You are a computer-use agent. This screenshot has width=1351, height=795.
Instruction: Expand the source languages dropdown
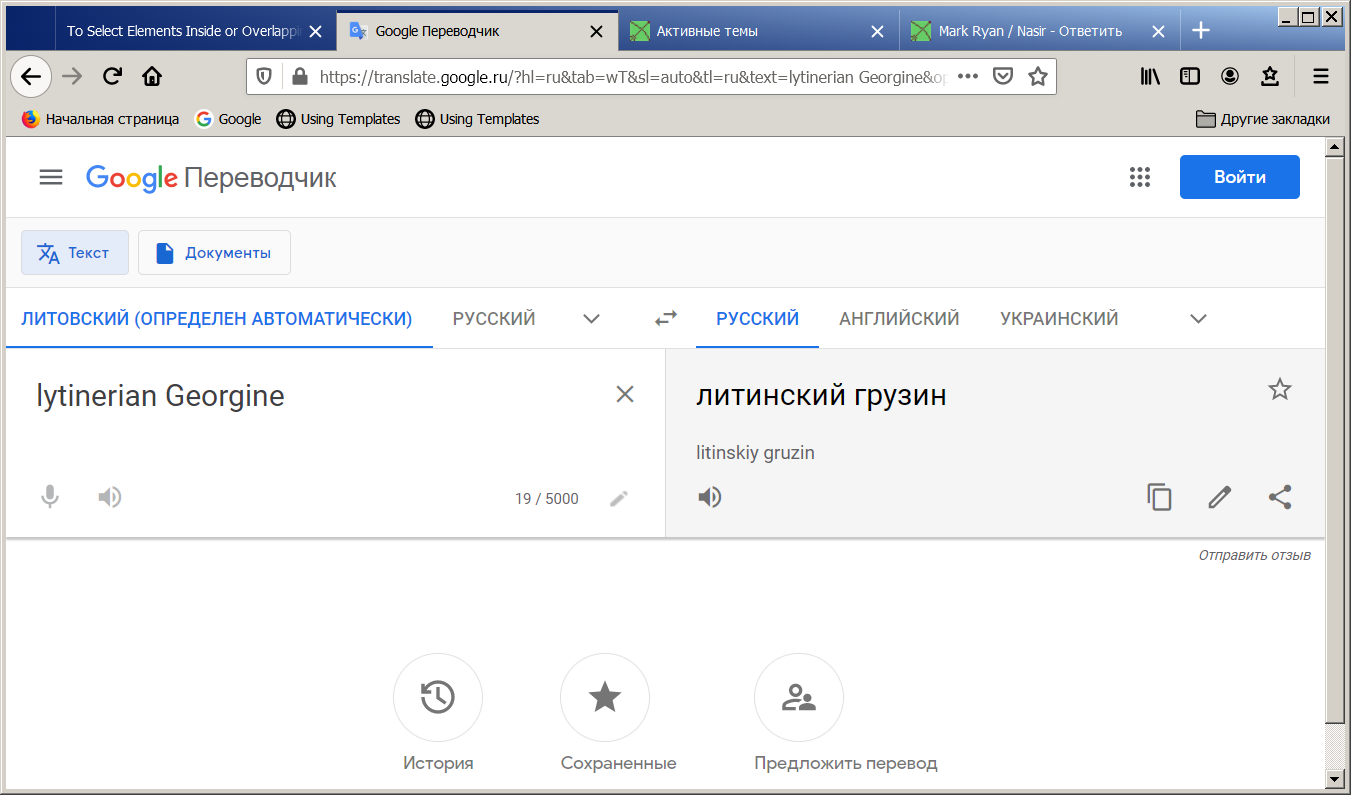[591, 319]
